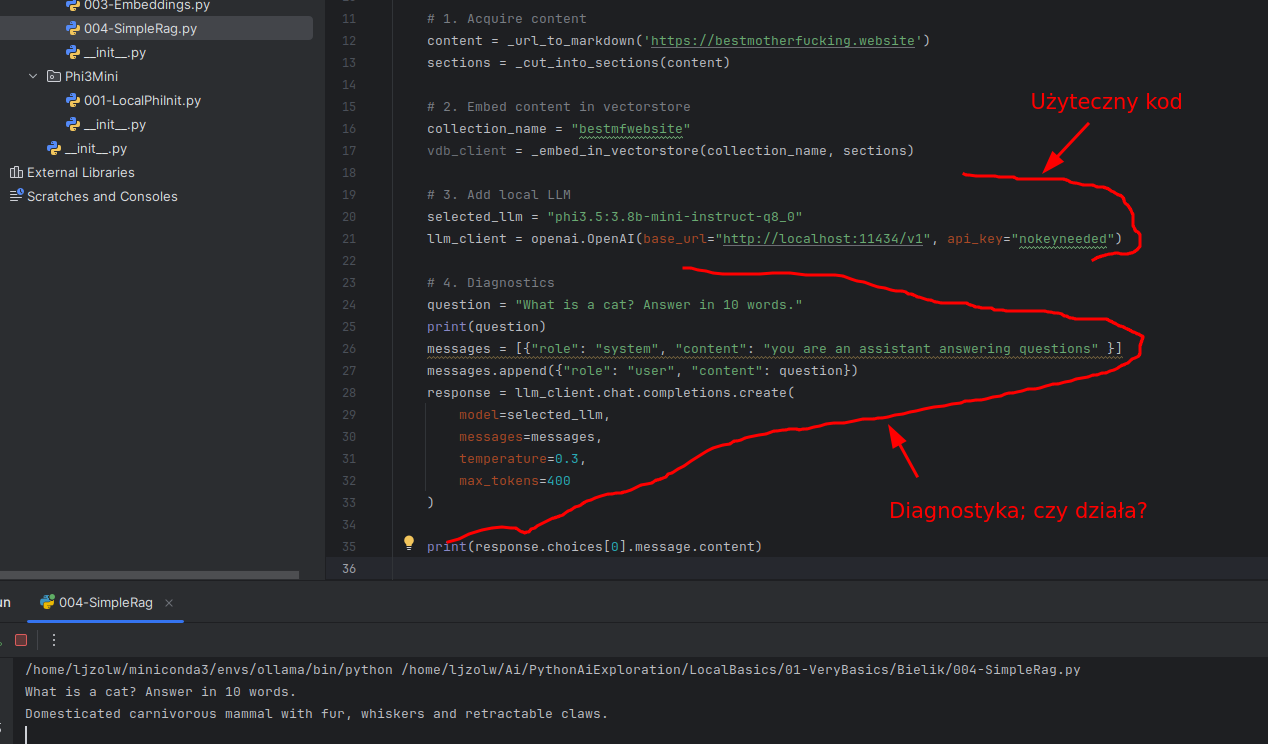Collapse the Phi3Mini folder chevron

(x=33, y=77)
